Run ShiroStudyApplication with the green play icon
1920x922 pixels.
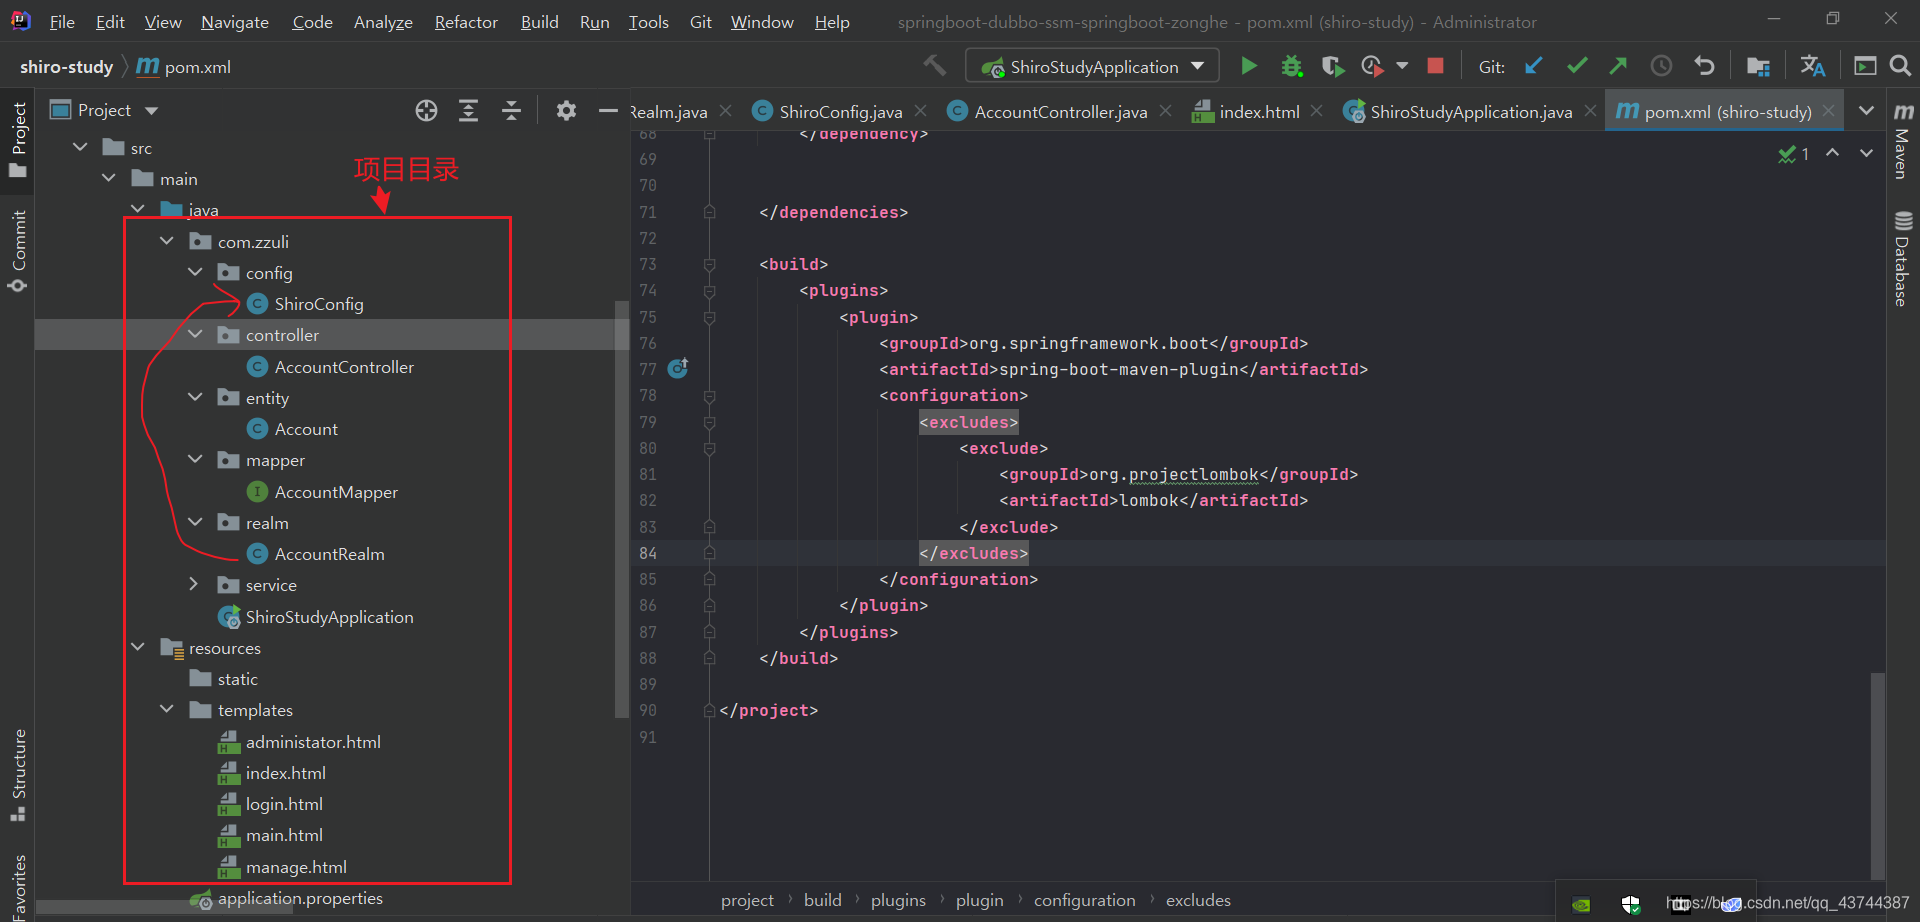click(x=1249, y=66)
